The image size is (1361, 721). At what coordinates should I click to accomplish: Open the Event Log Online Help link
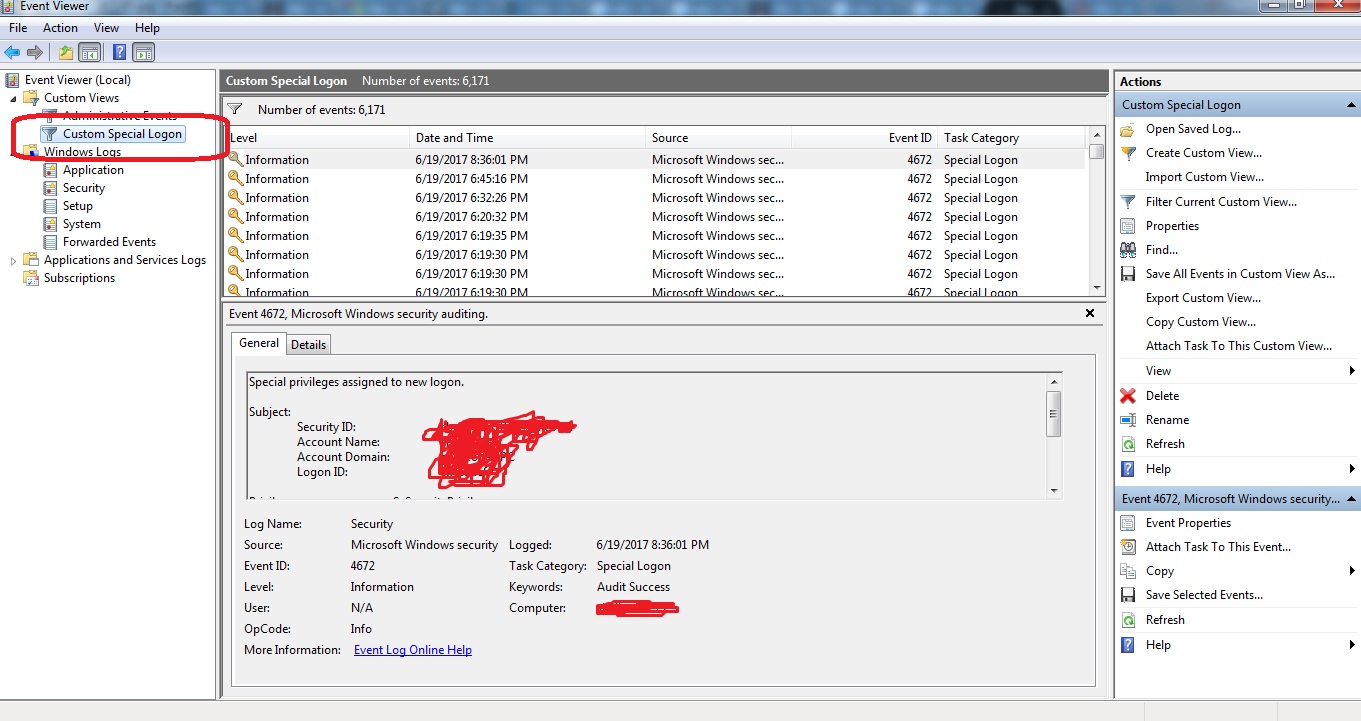pos(412,649)
